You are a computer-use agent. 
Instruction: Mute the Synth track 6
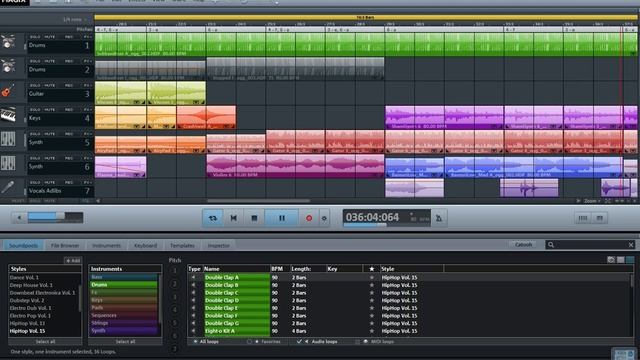[50, 158]
